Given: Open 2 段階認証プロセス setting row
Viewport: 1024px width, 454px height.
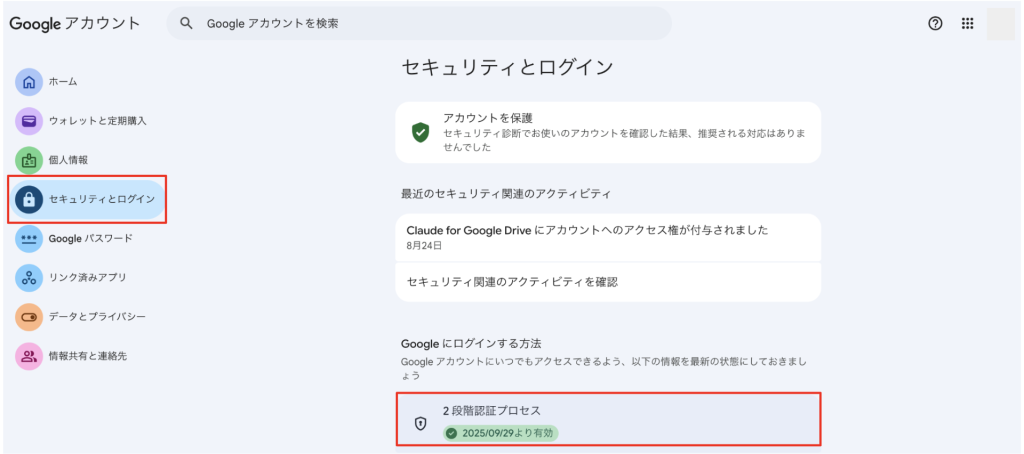Looking at the screenshot, I should pyautogui.click(x=608, y=421).
